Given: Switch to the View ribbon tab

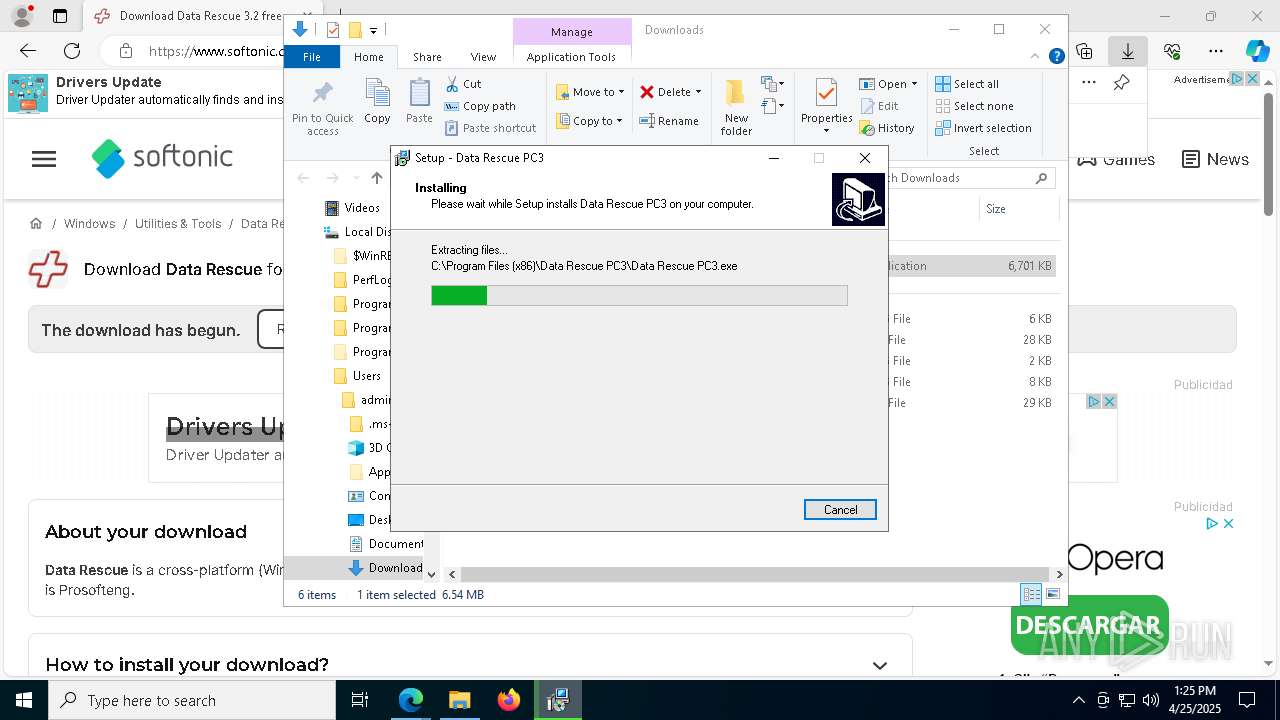Looking at the screenshot, I should click(483, 57).
